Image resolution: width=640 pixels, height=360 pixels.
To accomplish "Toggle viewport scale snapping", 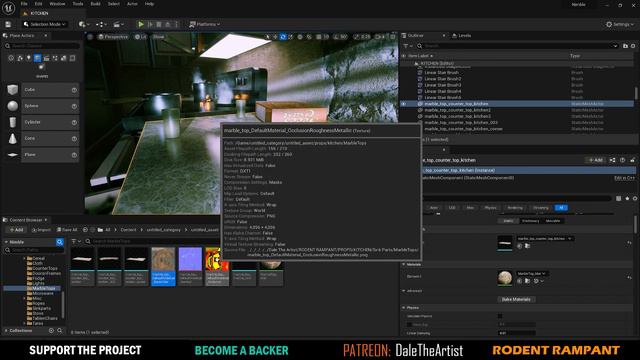I will click(x=356, y=37).
